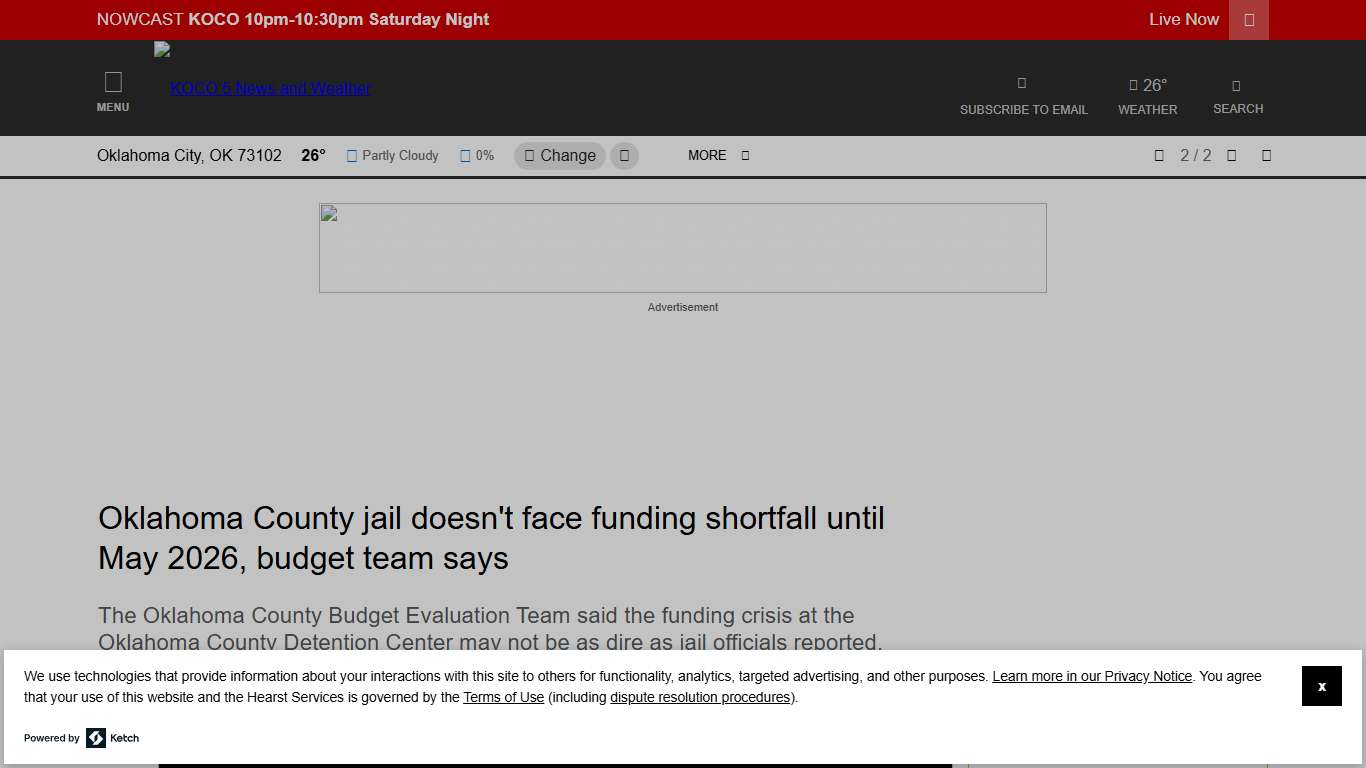This screenshot has width=1366, height=768.
Task: Open the Weather icon showing 26°
Action: point(1133,86)
